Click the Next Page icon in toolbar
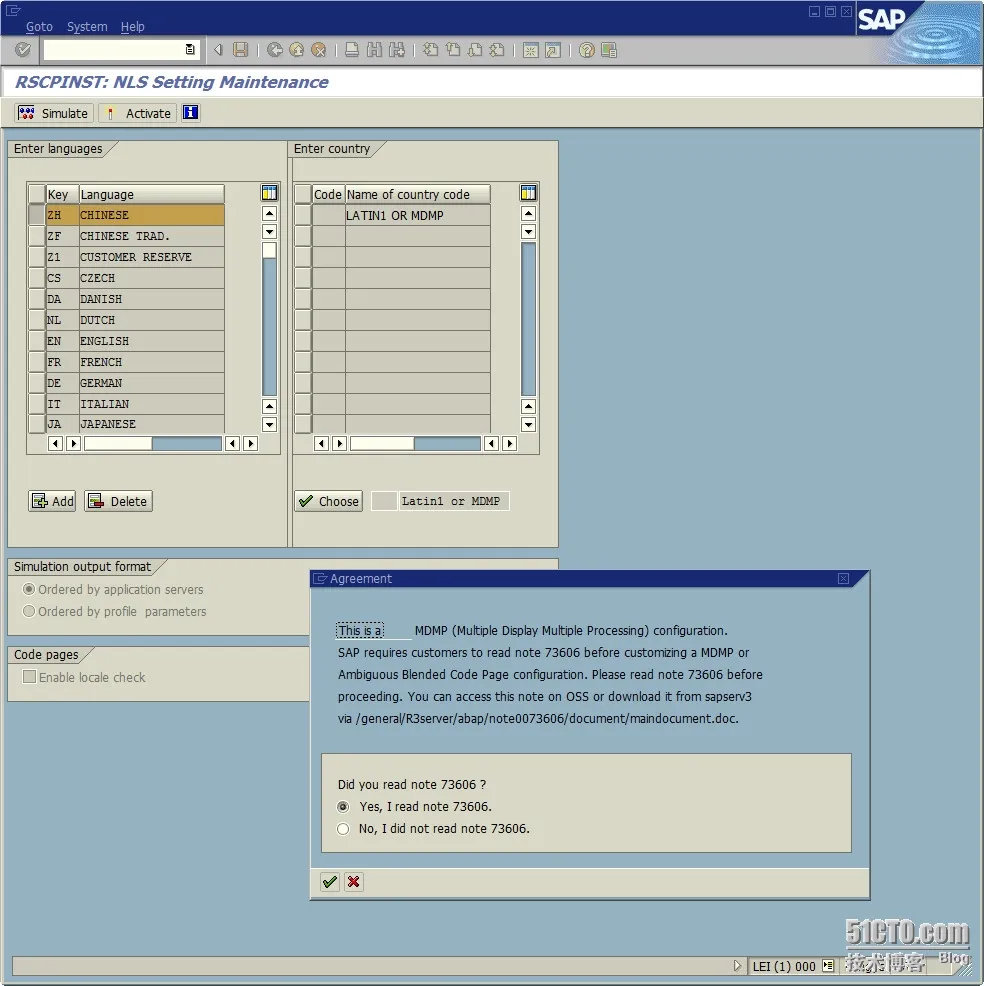This screenshot has width=984, height=986. point(475,50)
